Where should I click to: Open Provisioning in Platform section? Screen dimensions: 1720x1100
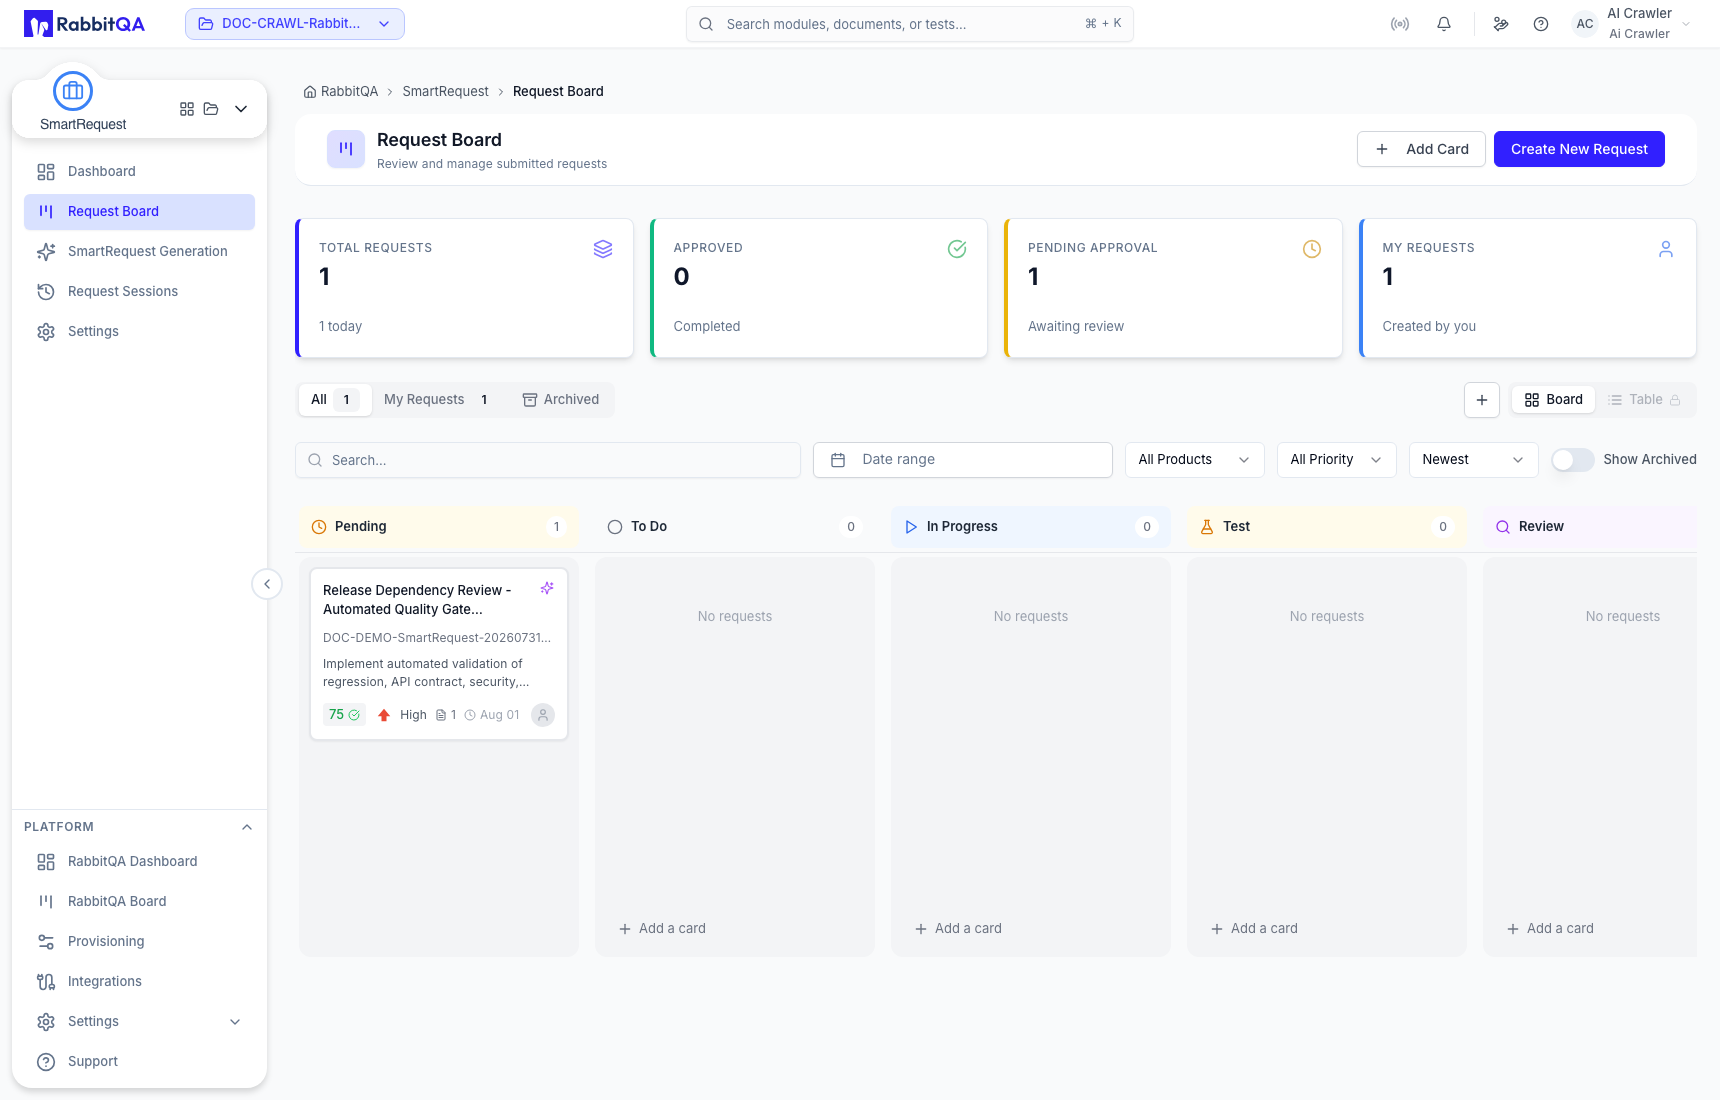[x=139, y=942]
